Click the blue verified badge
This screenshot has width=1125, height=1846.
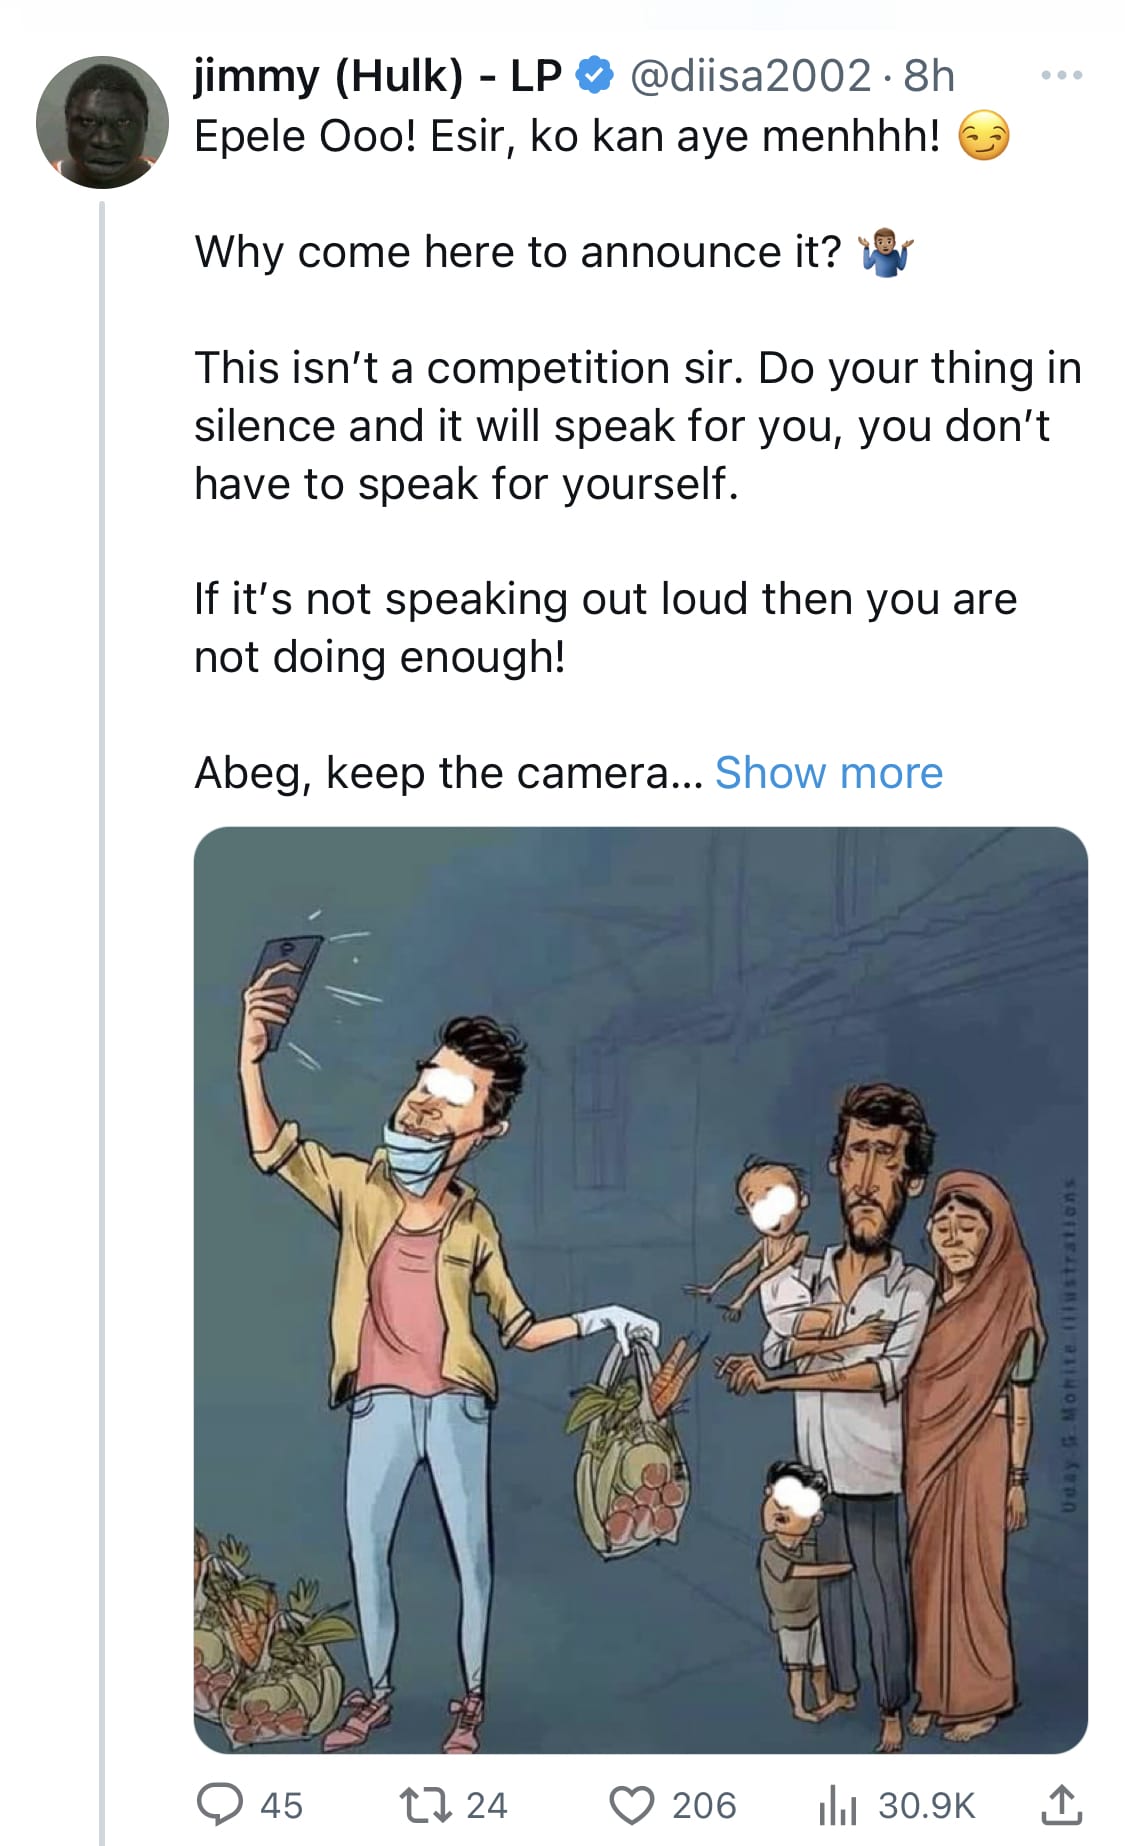point(595,76)
